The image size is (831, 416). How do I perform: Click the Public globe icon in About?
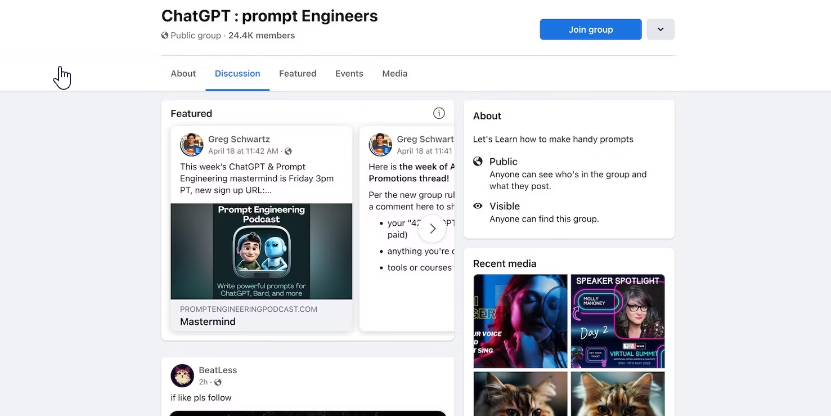tap(478, 161)
